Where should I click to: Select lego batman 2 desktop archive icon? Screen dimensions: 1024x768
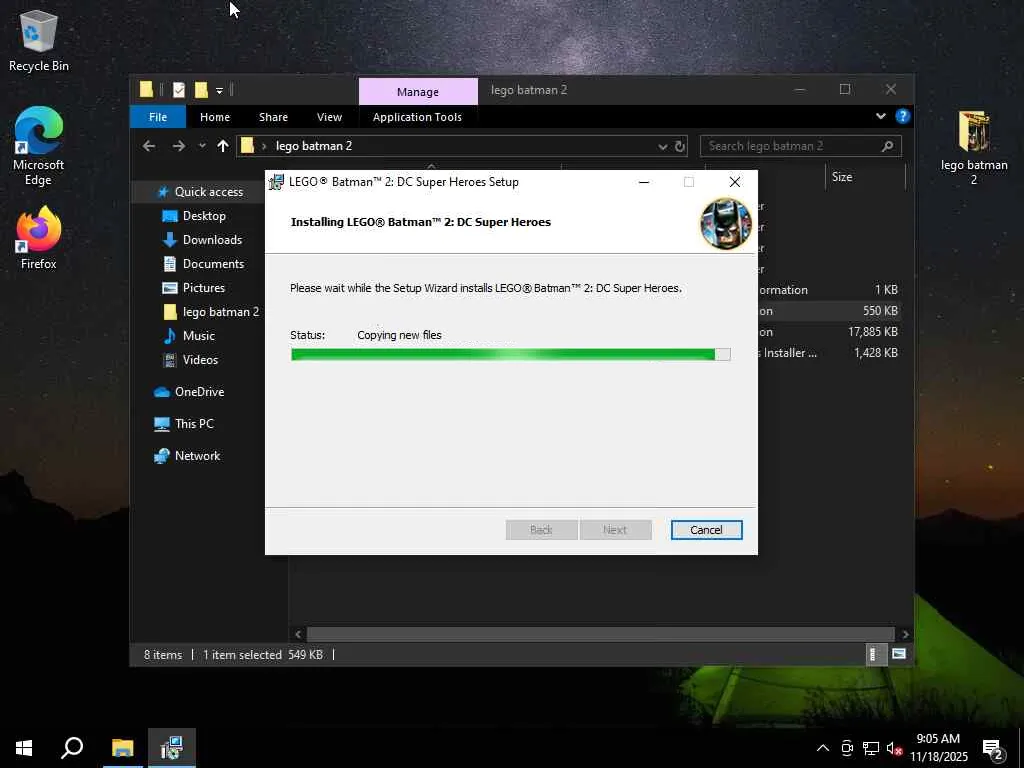tap(974, 148)
